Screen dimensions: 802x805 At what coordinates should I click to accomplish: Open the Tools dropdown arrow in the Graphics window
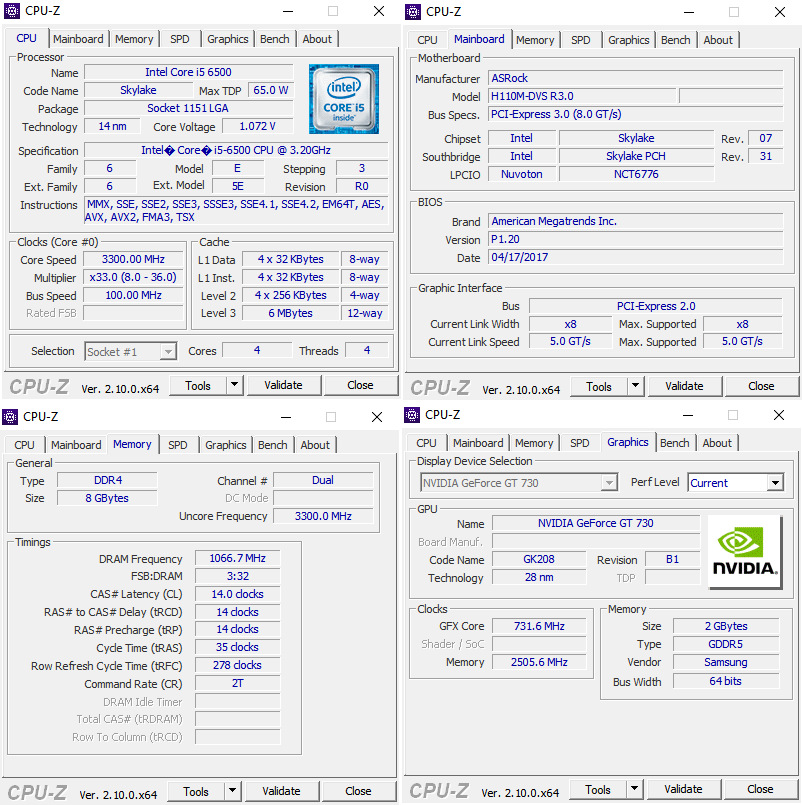coord(635,789)
